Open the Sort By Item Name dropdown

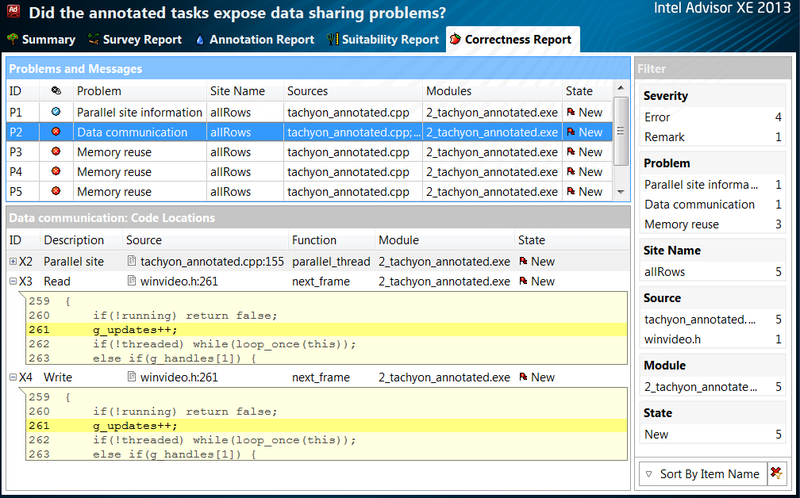(702, 473)
